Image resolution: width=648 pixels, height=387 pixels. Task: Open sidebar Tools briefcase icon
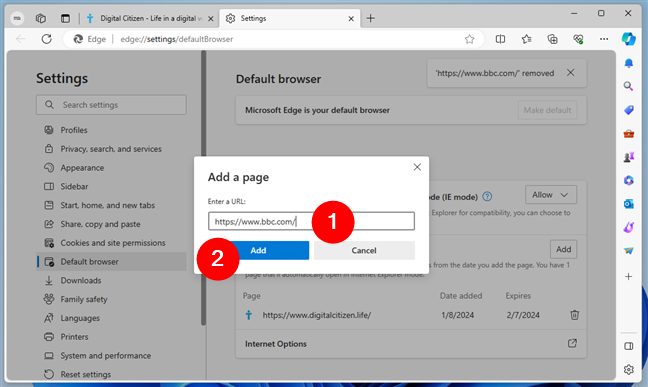click(629, 134)
